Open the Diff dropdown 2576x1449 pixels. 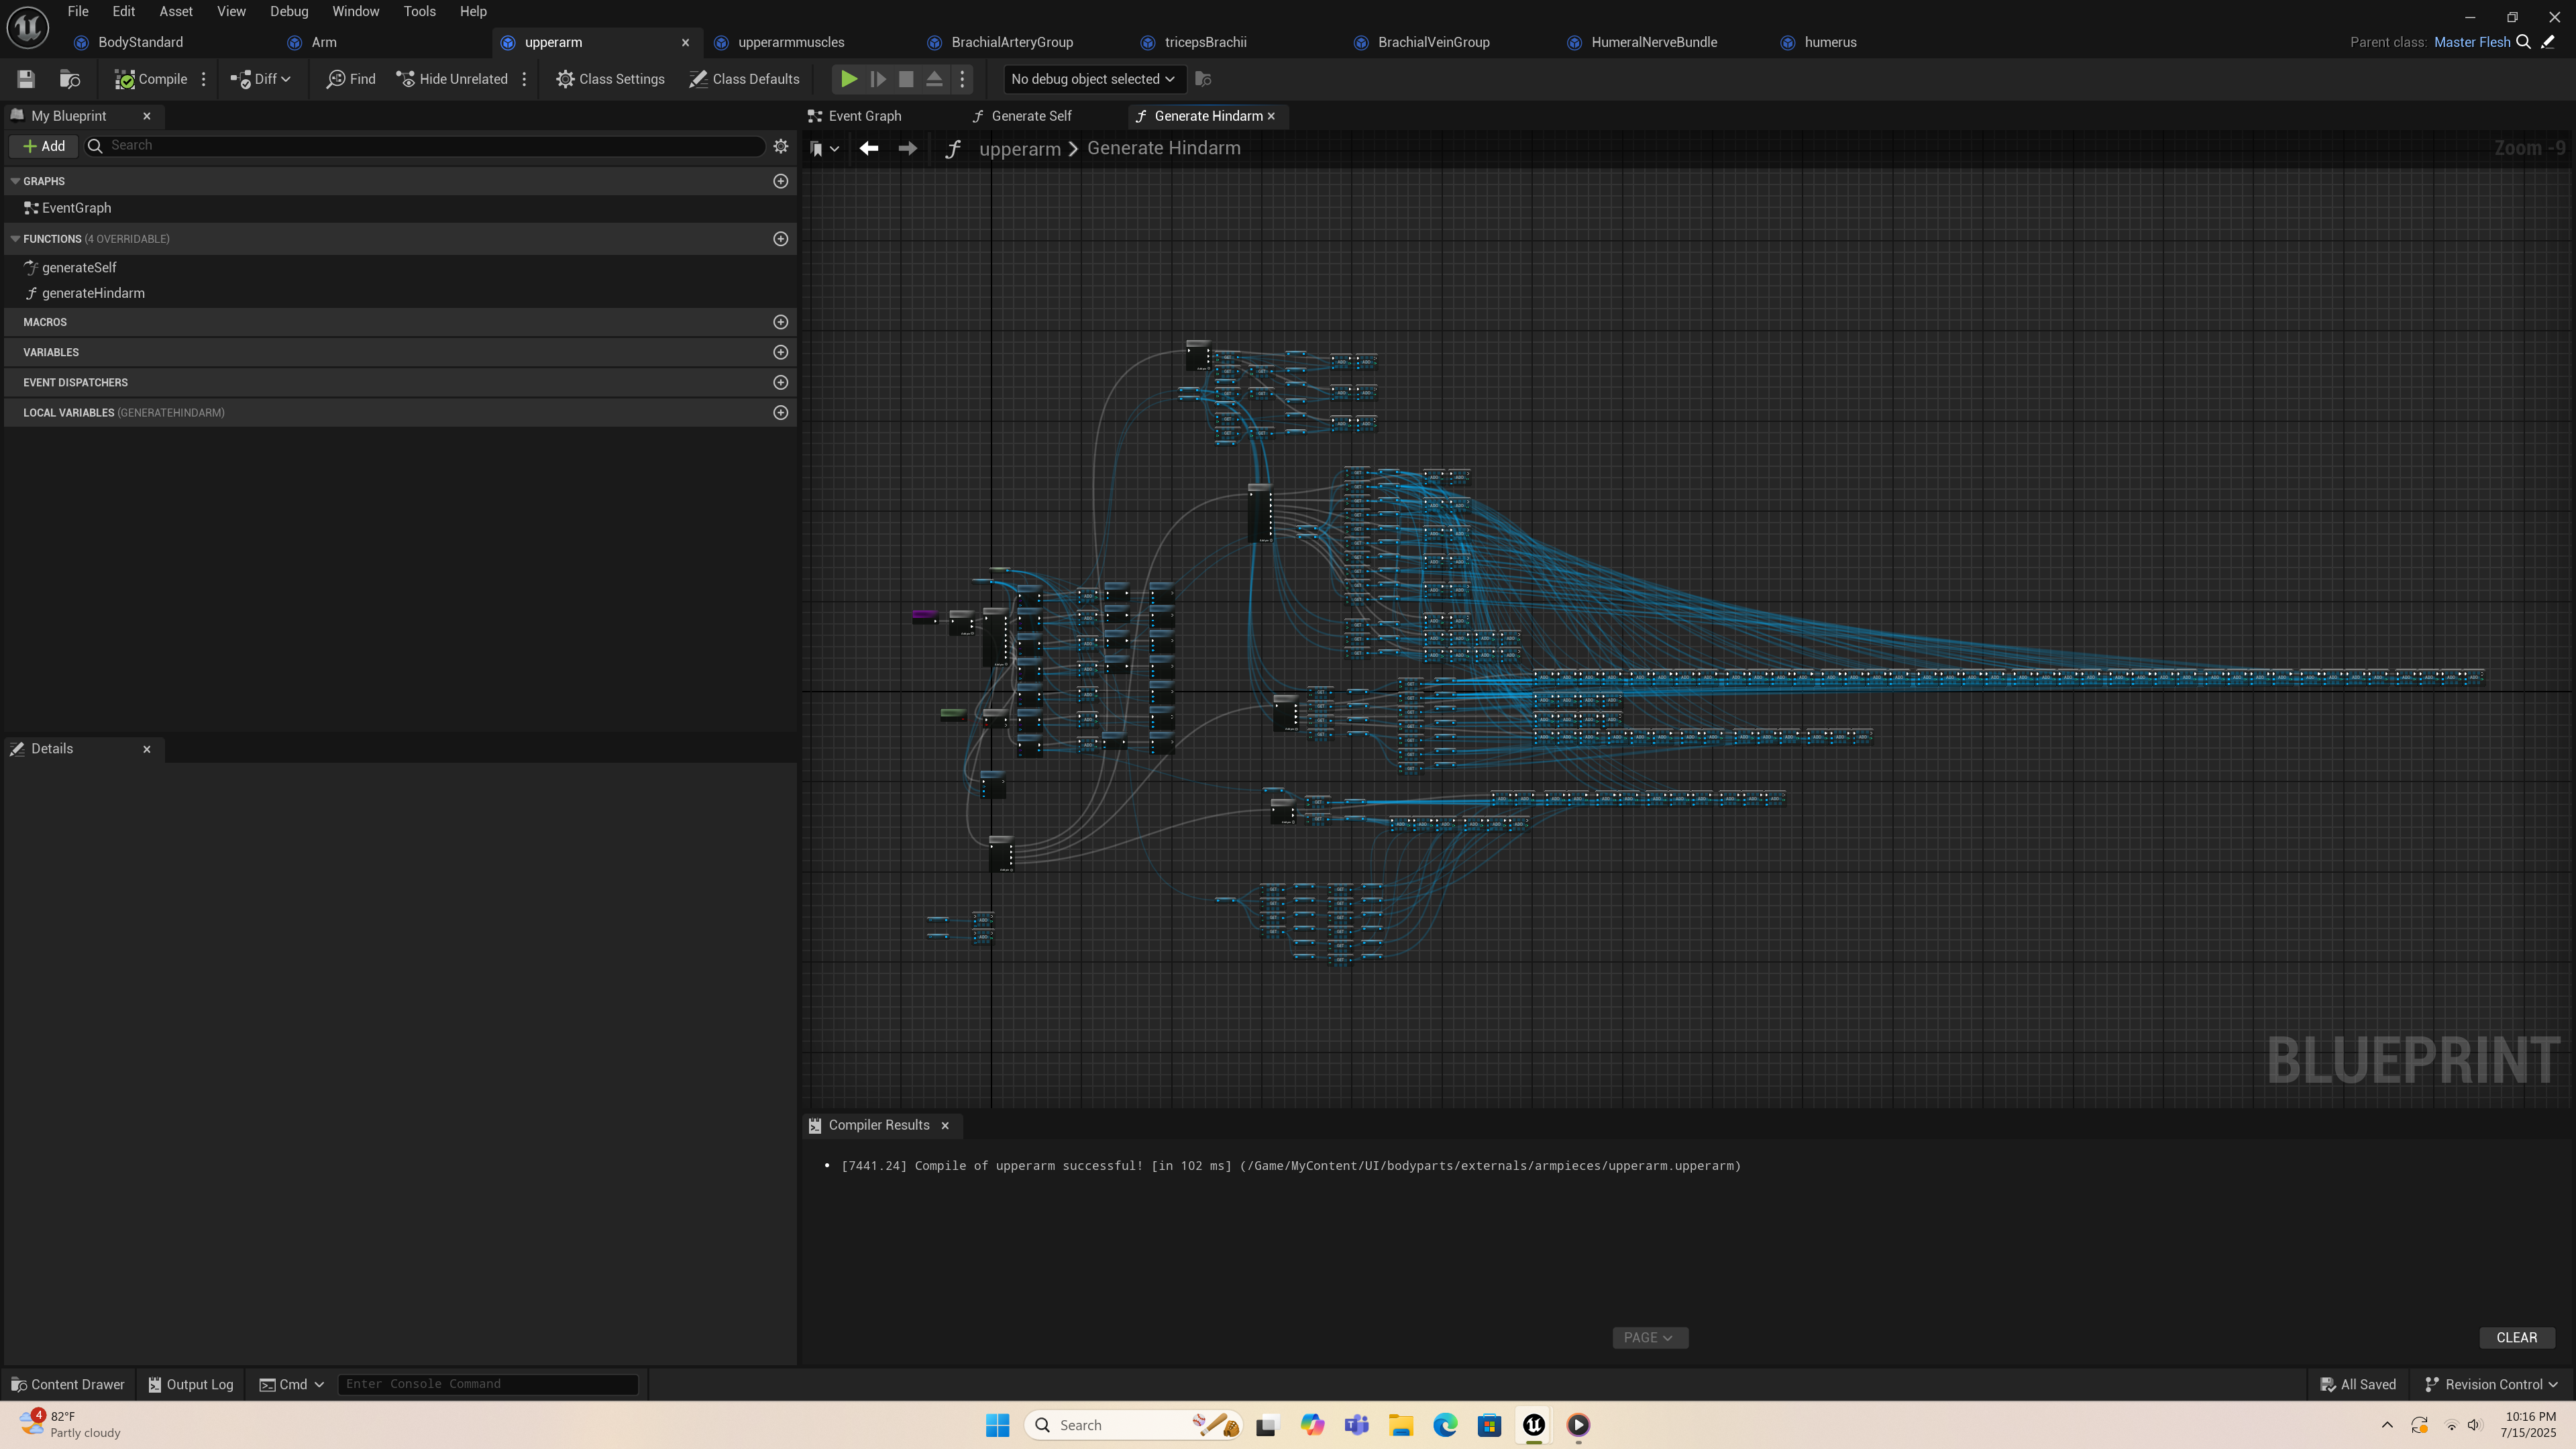pos(261,79)
